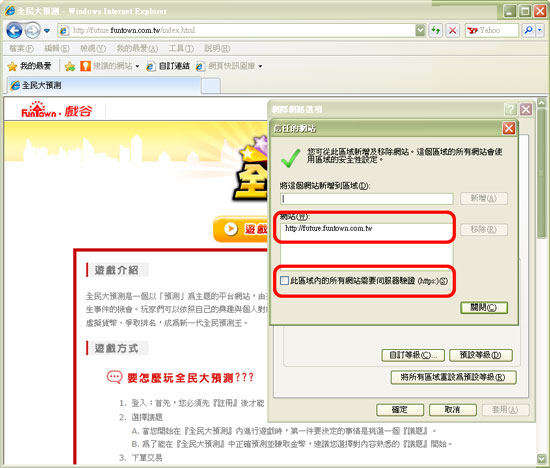Open the 工具(T) menu
The height and width of the screenshot is (468, 550).
(x=181, y=48)
